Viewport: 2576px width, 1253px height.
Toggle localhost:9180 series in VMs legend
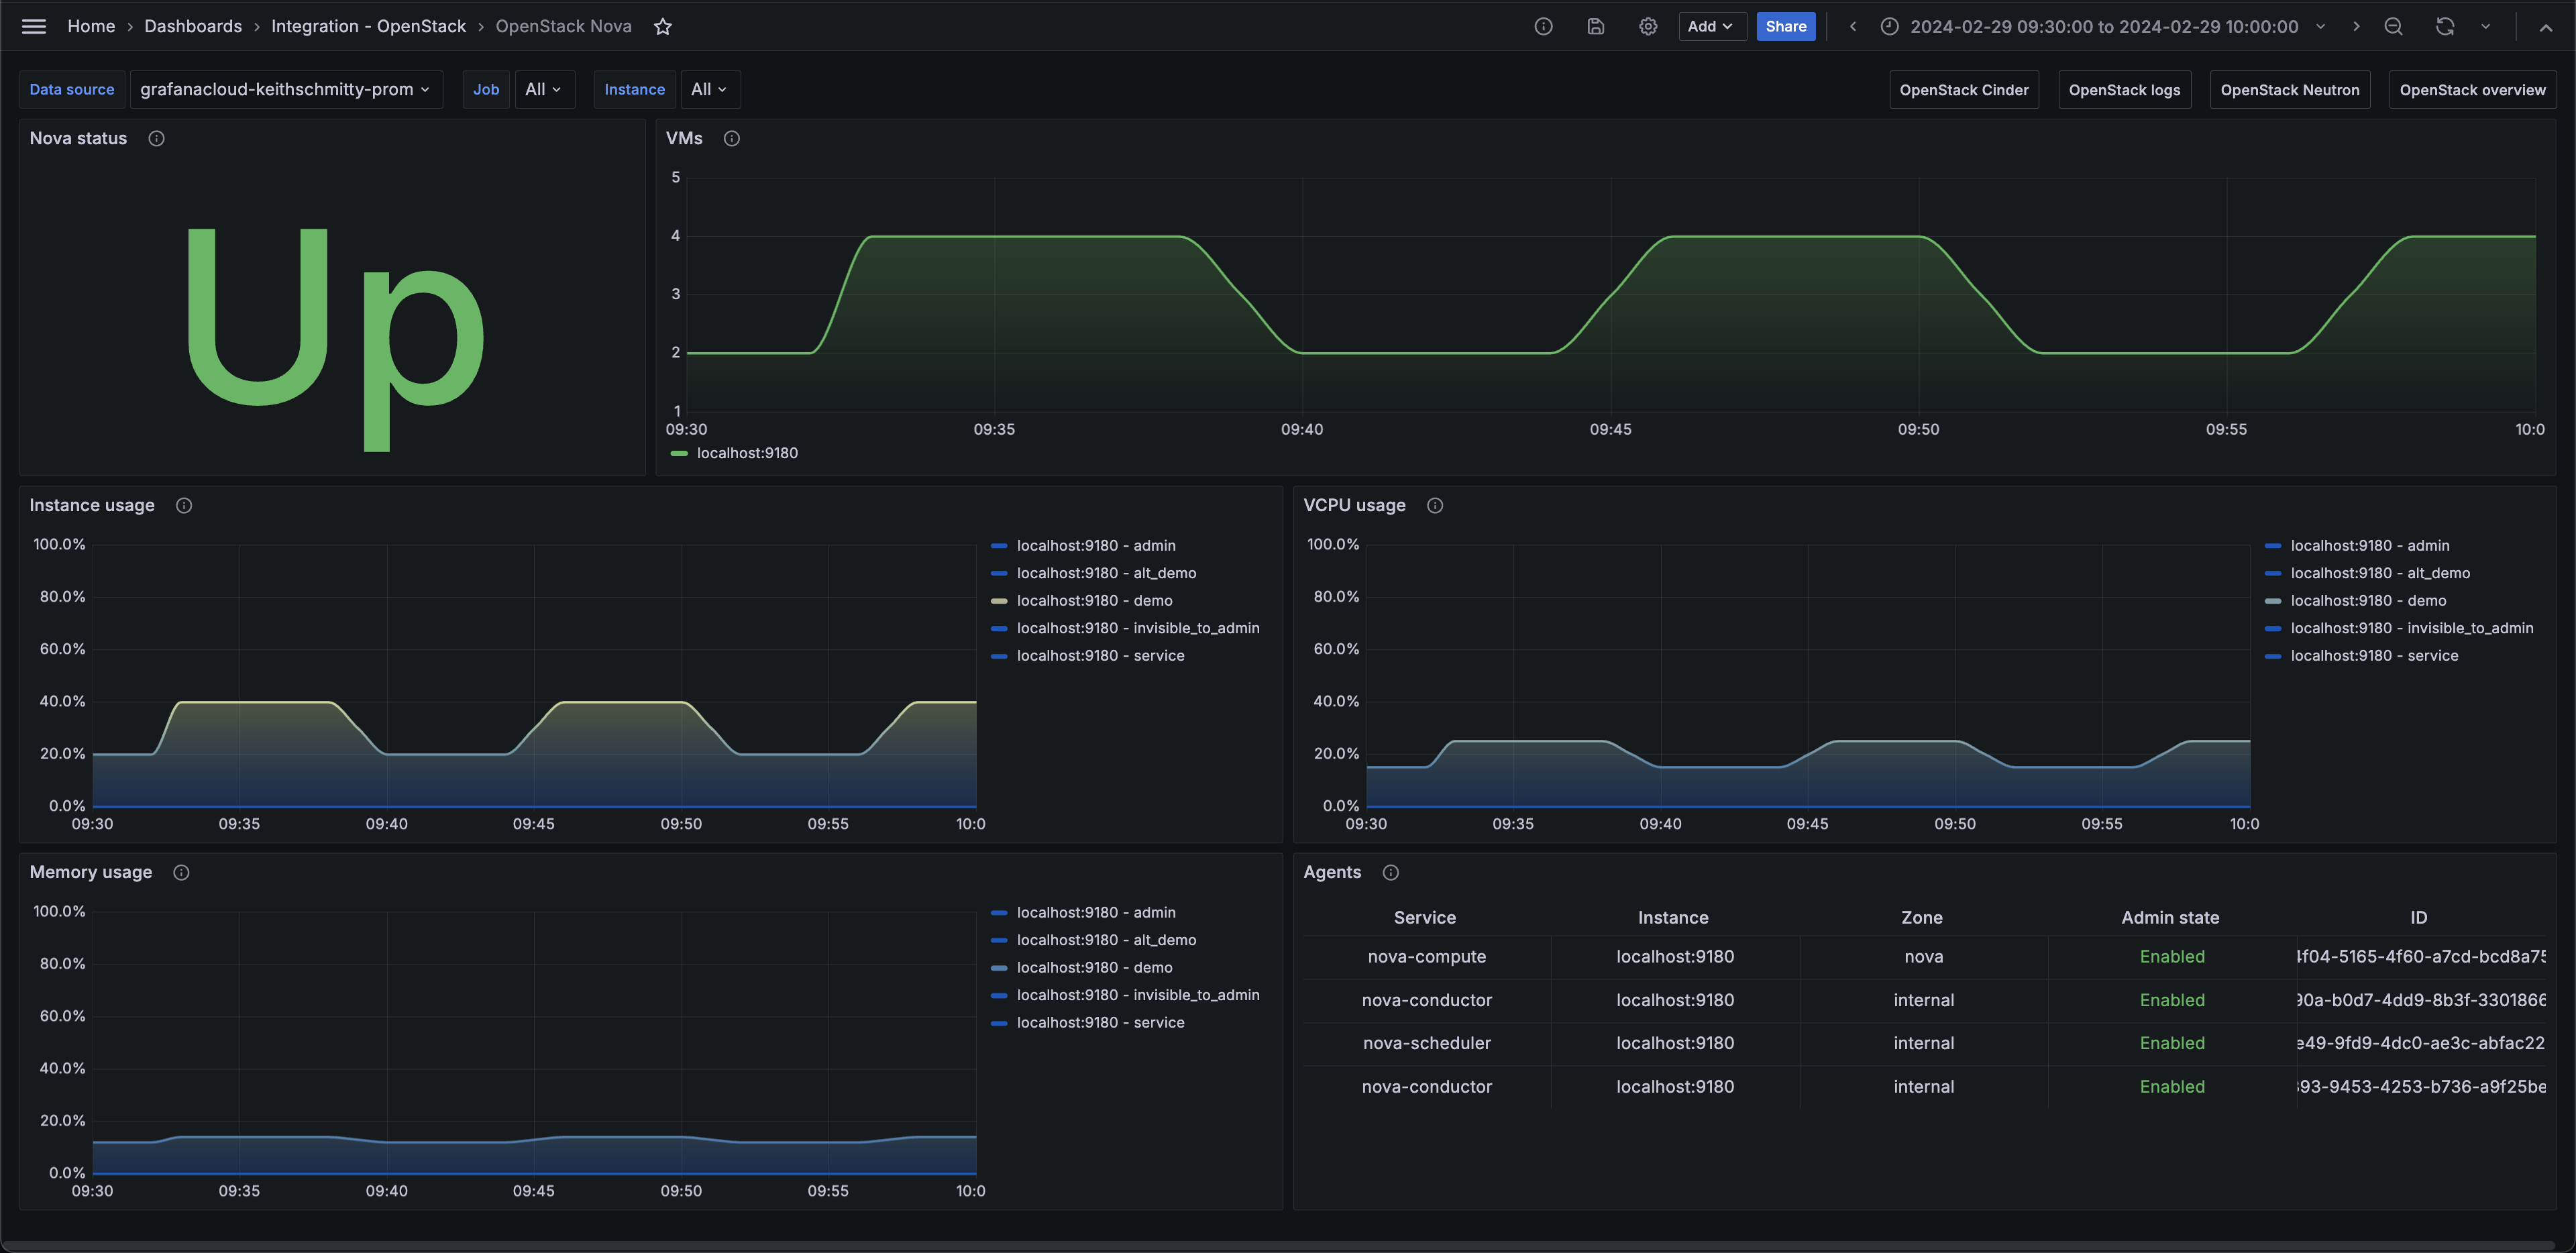coord(746,453)
